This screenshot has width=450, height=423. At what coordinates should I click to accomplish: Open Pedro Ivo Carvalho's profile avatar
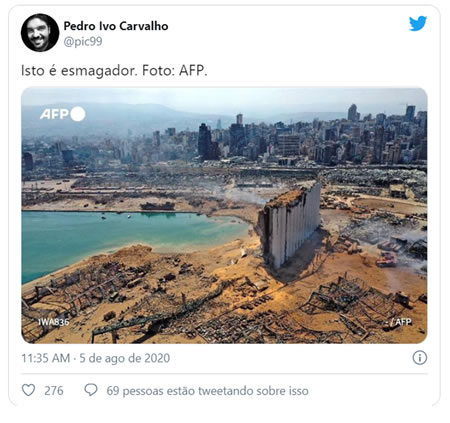(x=40, y=33)
